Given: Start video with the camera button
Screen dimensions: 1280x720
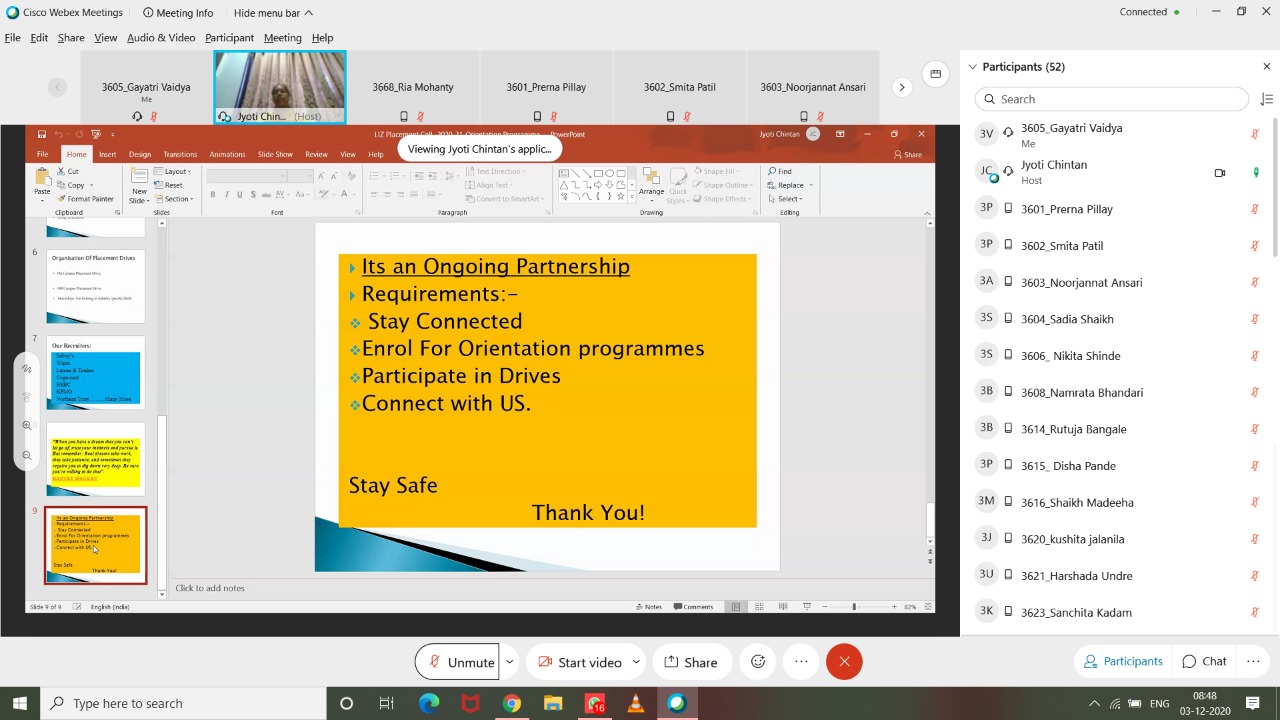Looking at the screenshot, I should [x=579, y=662].
